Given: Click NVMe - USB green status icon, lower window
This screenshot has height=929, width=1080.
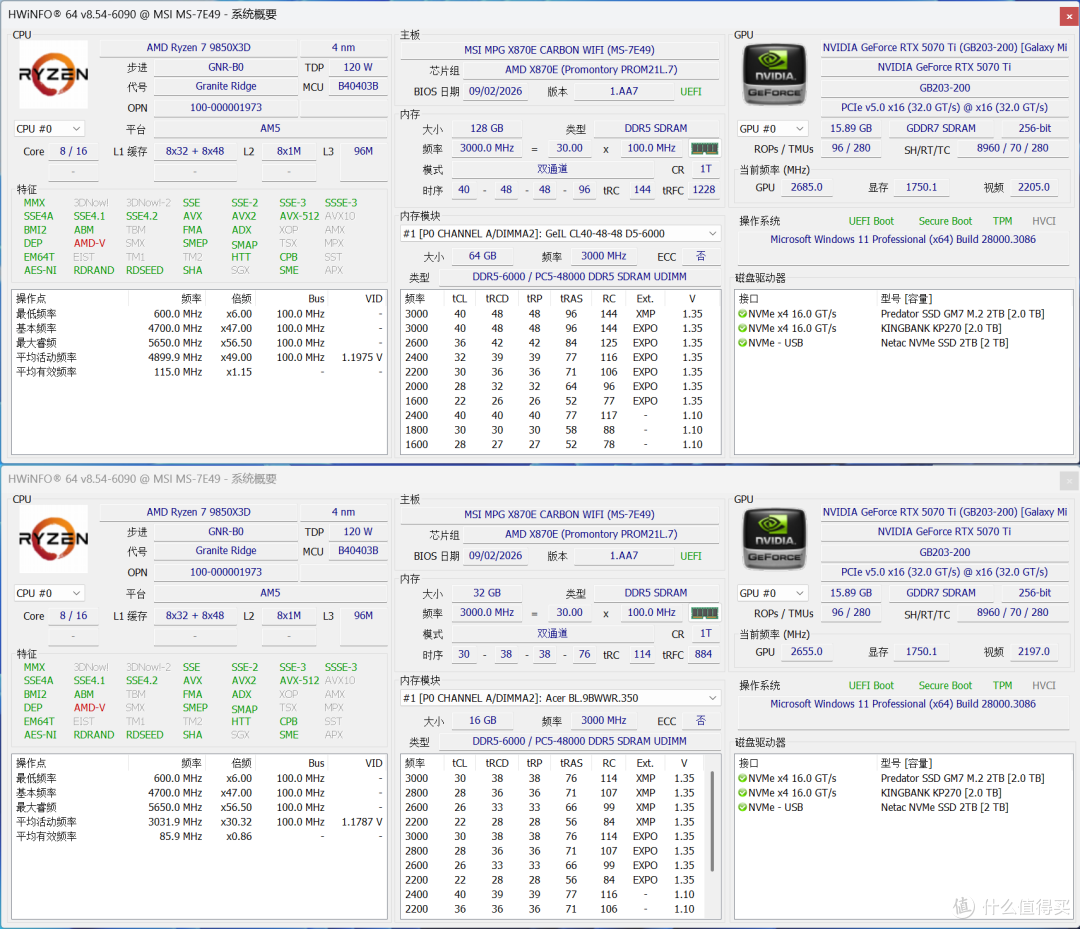Looking at the screenshot, I should pos(742,807).
